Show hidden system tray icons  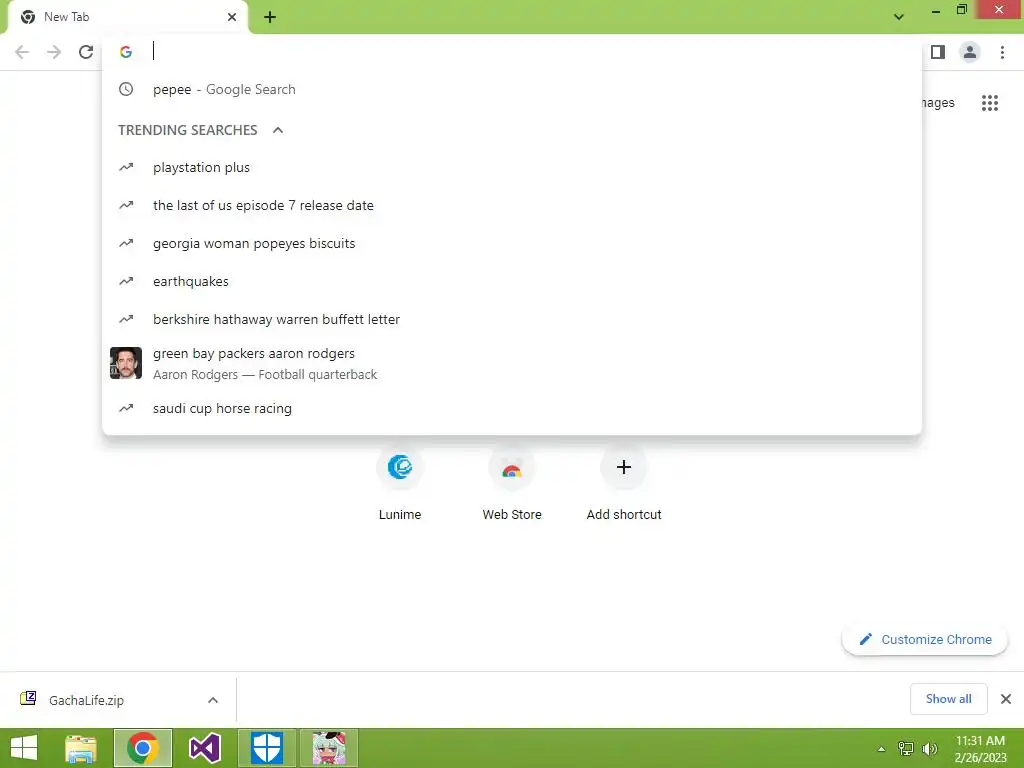pos(881,749)
